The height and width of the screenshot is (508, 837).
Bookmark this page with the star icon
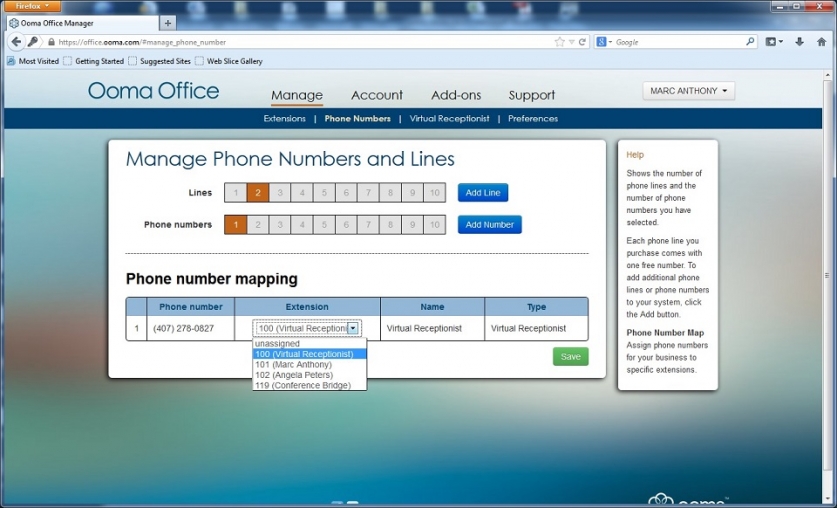pyautogui.click(x=559, y=42)
